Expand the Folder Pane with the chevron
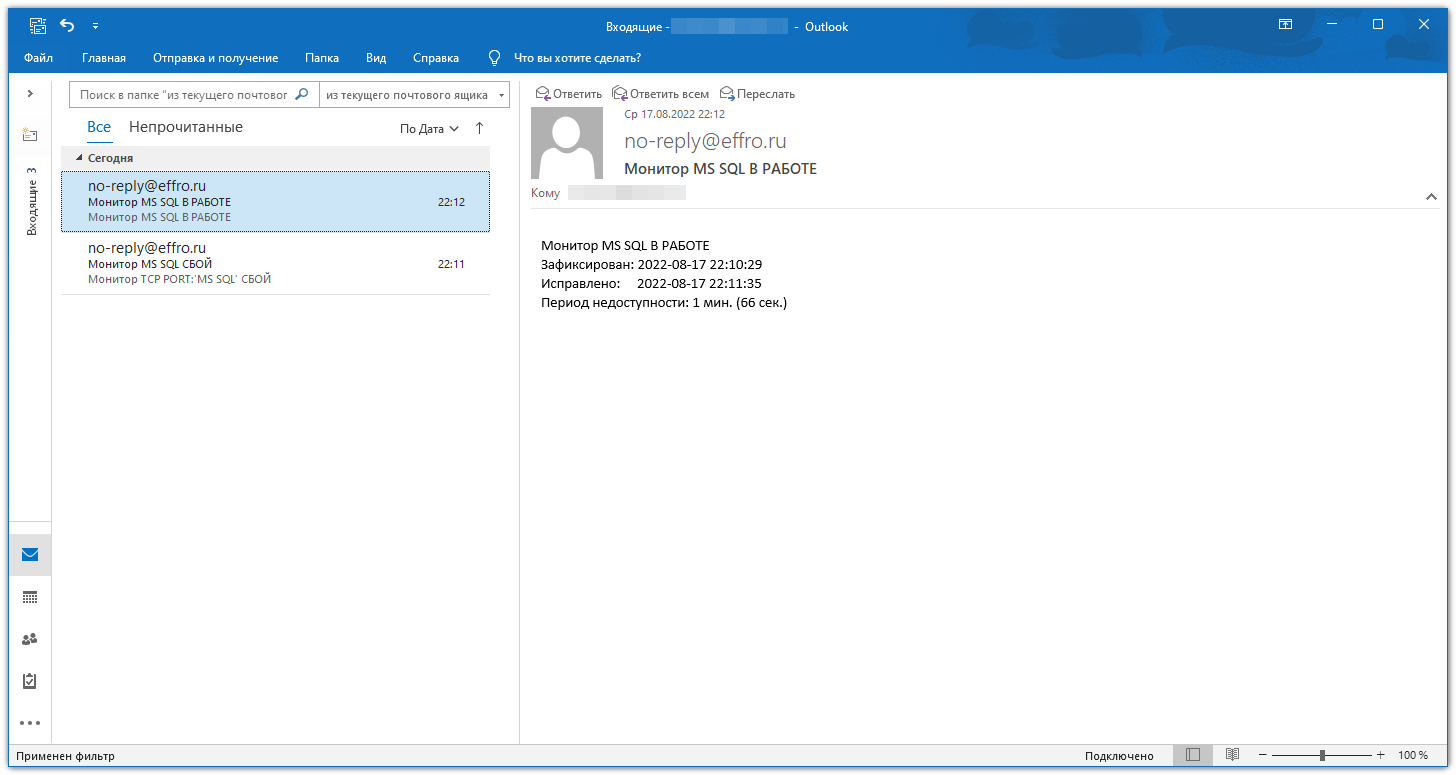Image resolution: width=1456 pixels, height=775 pixels. [x=29, y=94]
